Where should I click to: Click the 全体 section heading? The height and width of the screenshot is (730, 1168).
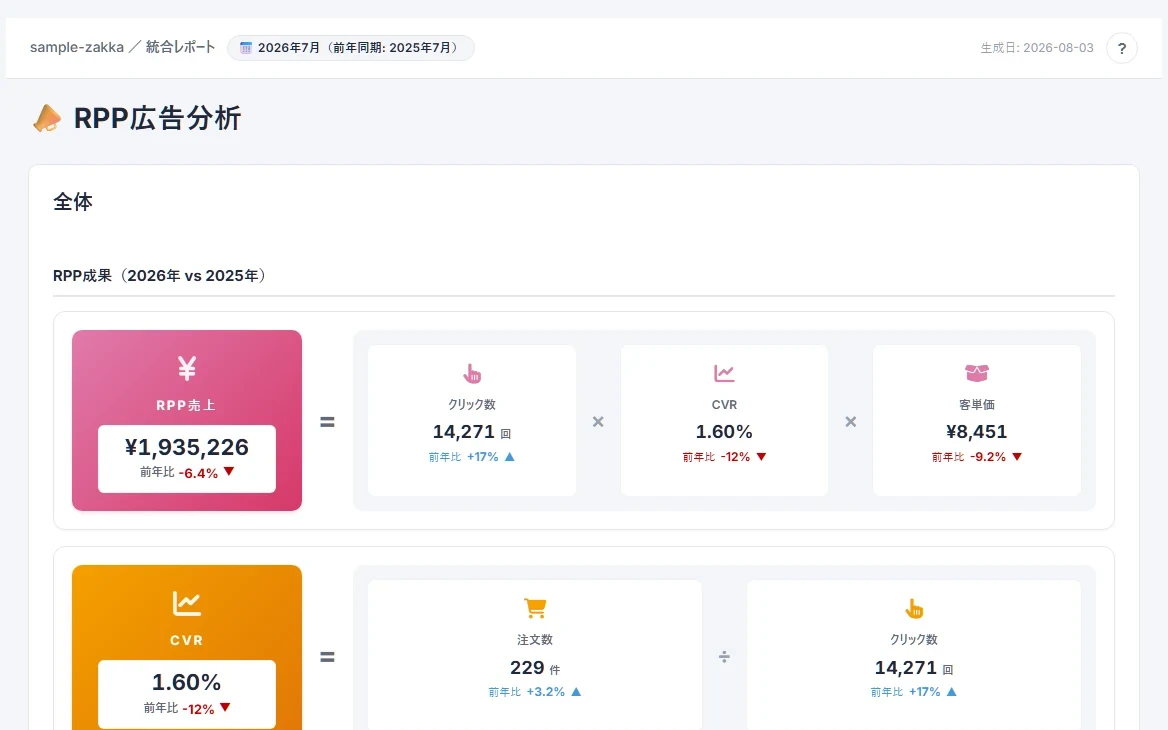(73, 202)
